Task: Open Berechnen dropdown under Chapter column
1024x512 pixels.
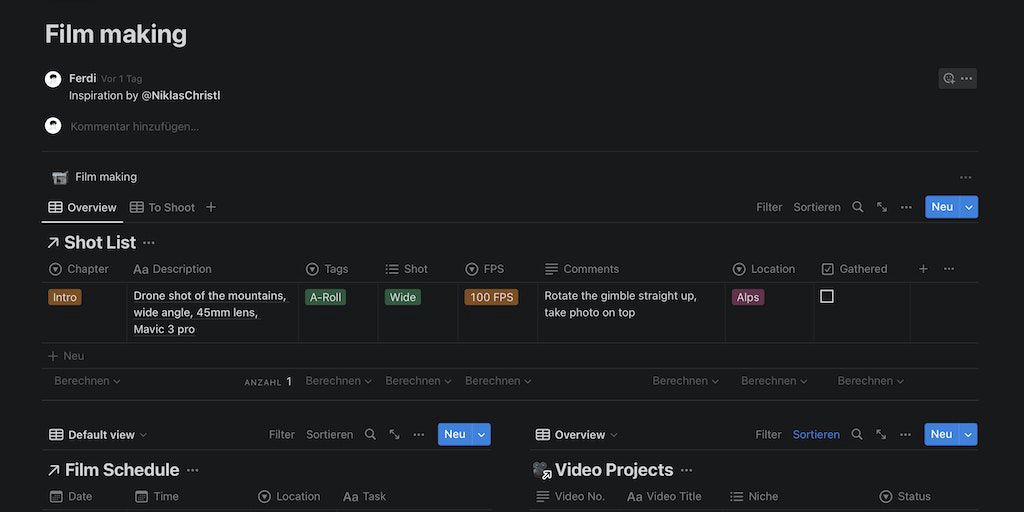Action: tap(87, 381)
